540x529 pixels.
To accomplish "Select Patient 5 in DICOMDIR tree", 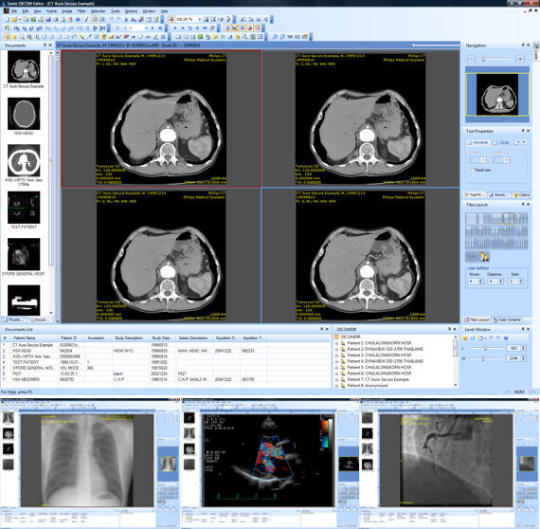I will [379, 367].
